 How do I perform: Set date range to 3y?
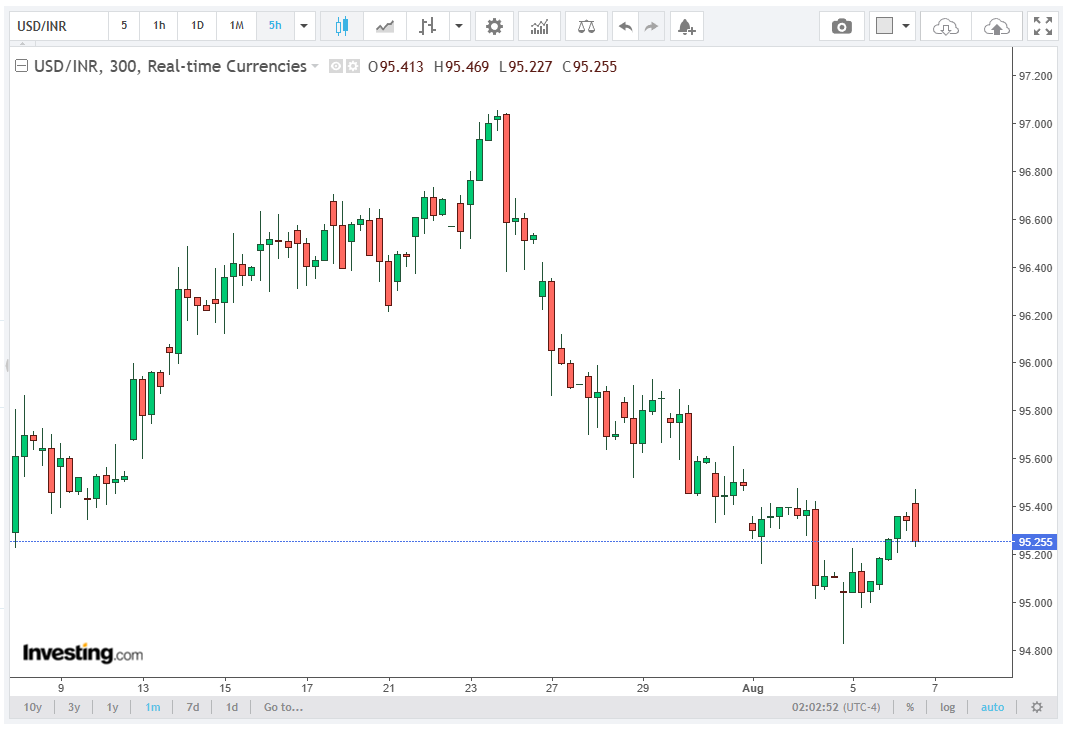(74, 707)
